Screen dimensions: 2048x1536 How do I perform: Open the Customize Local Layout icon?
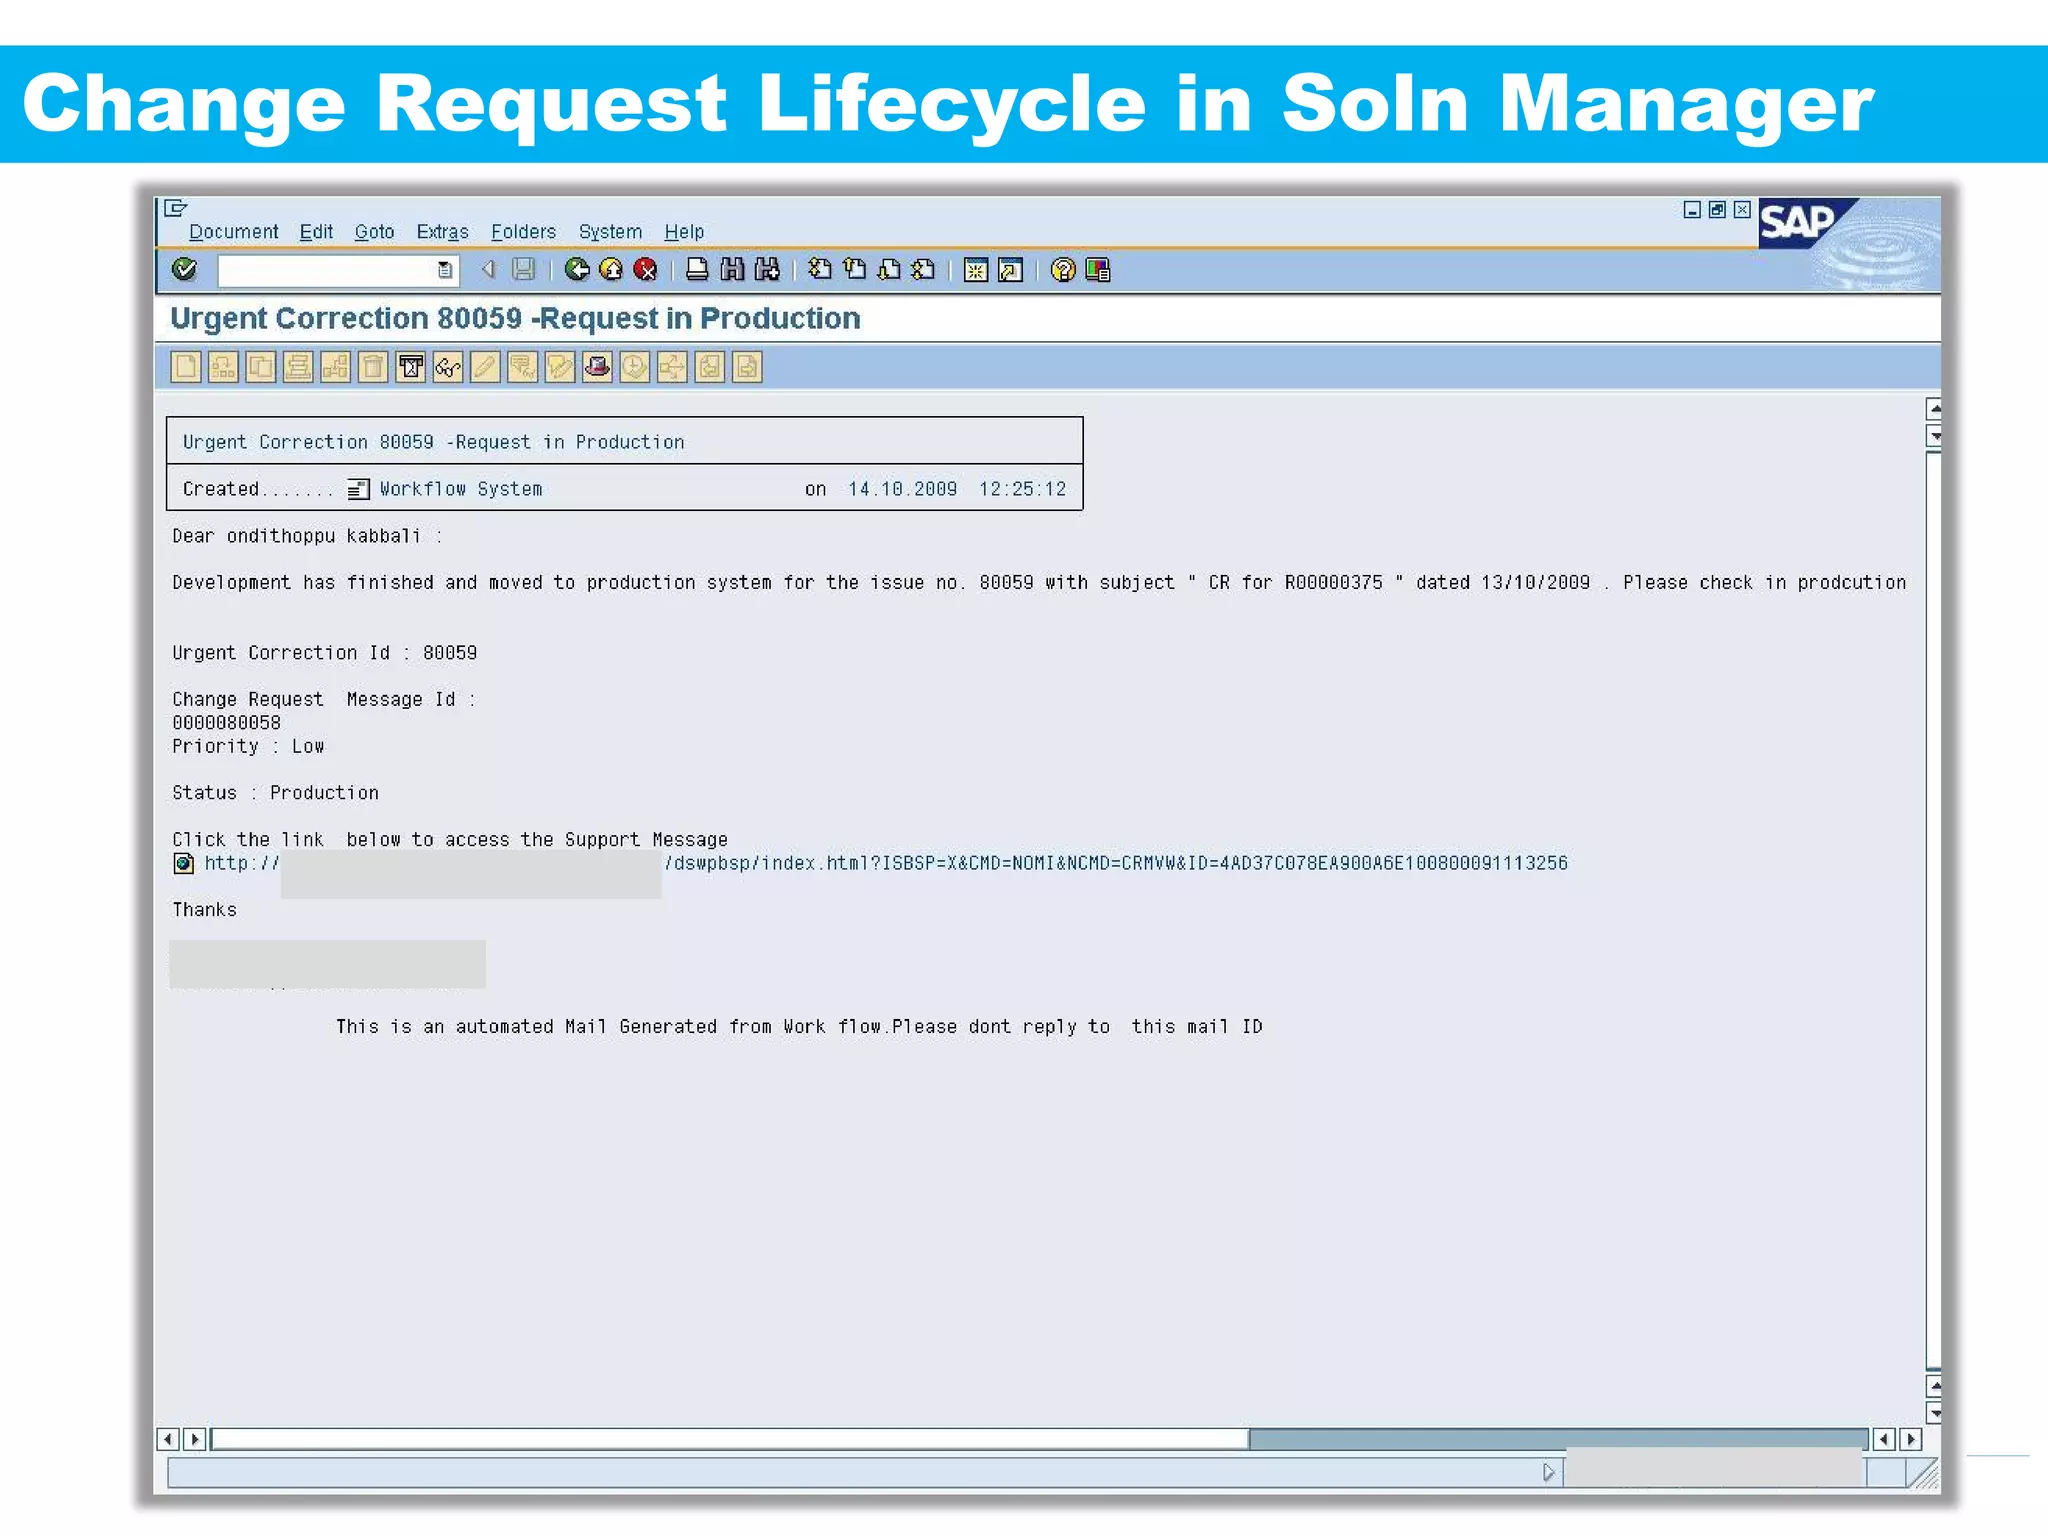1098,270
